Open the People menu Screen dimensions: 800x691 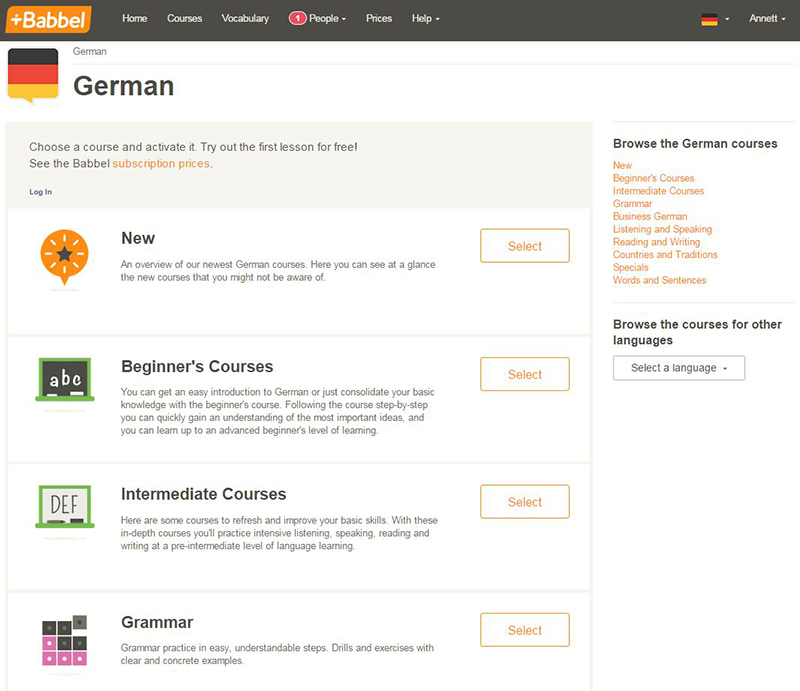coord(328,18)
